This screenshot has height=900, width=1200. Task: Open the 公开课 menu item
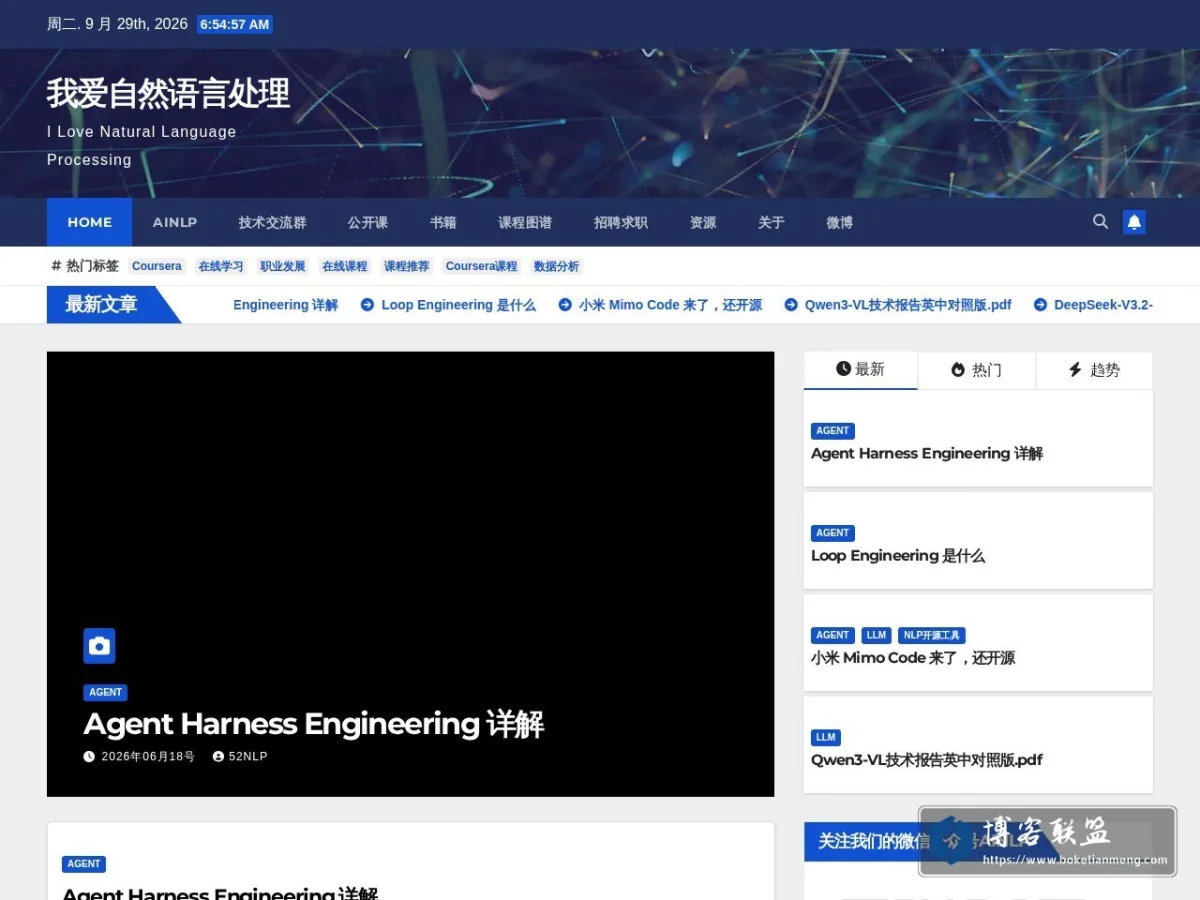click(368, 222)
